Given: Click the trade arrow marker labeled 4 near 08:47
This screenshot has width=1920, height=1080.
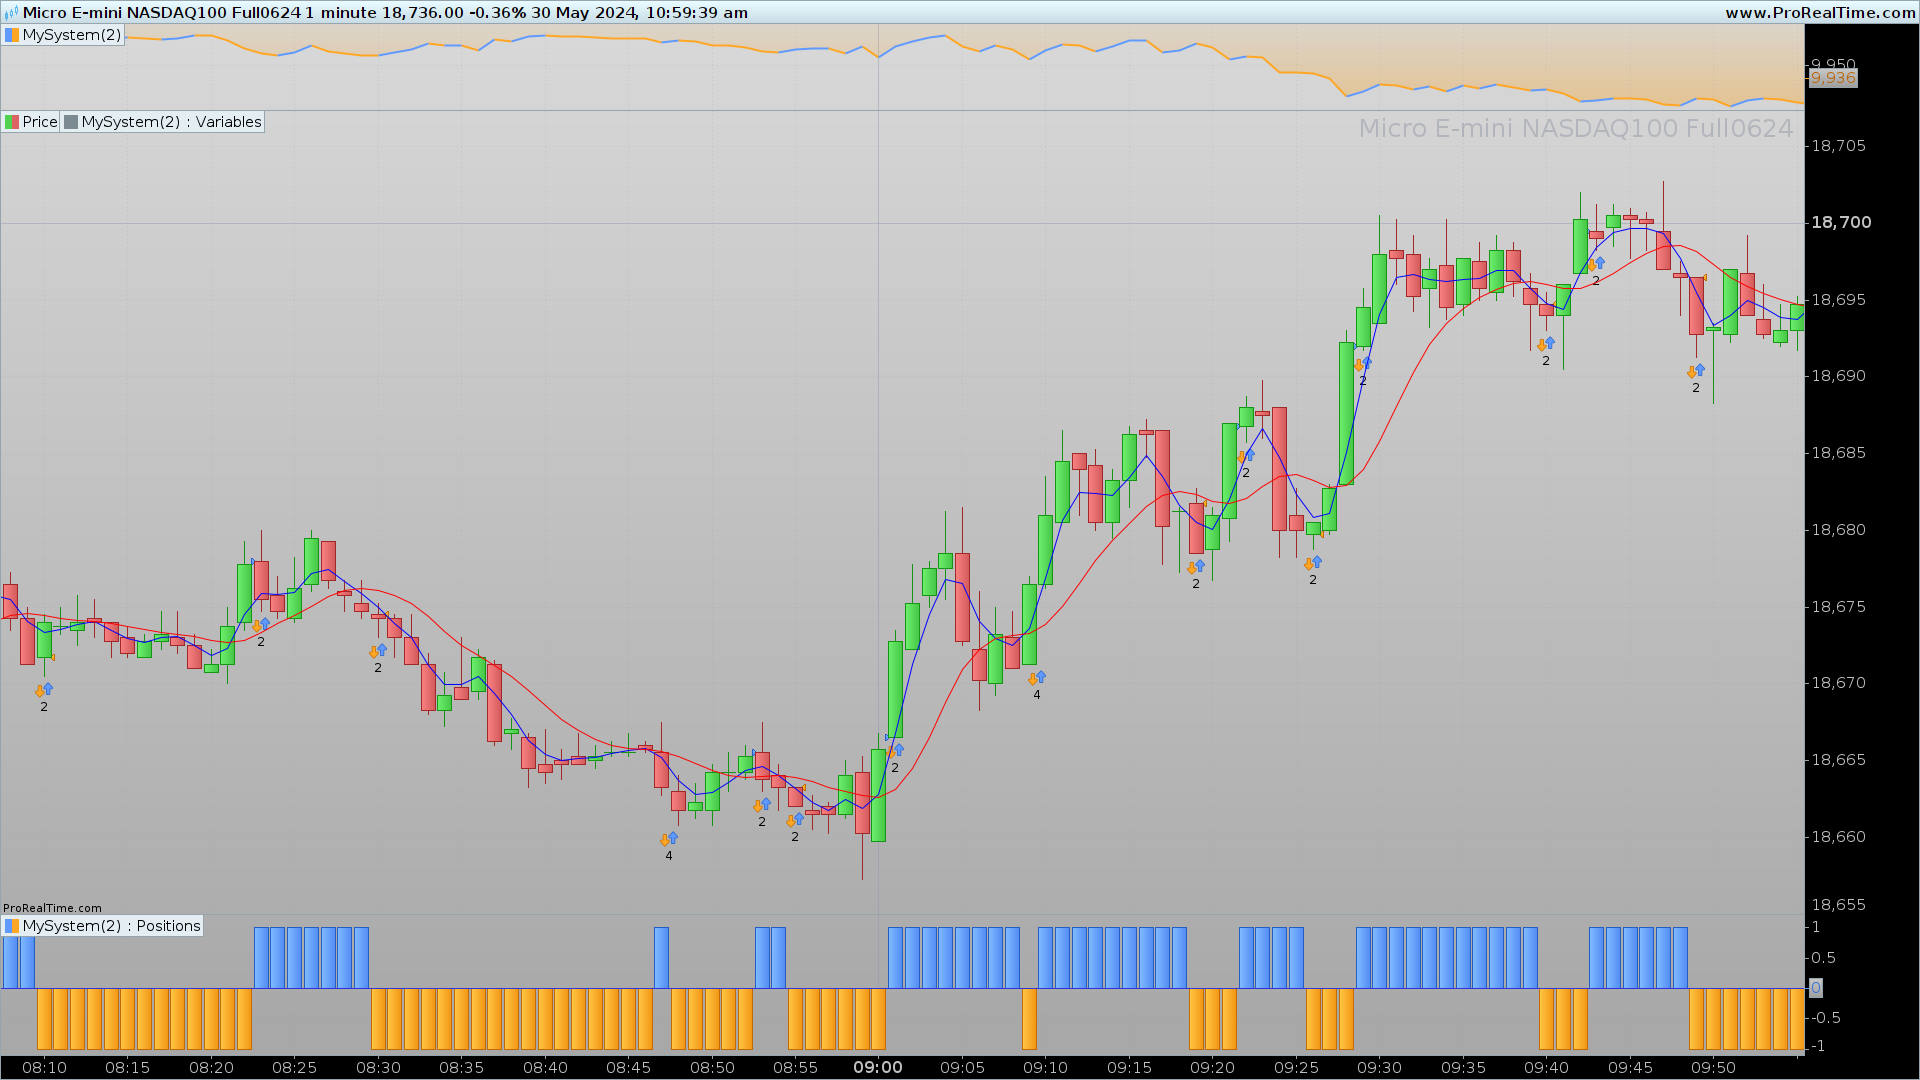Looking at the screenshot, I should click(x=669, y=839).
